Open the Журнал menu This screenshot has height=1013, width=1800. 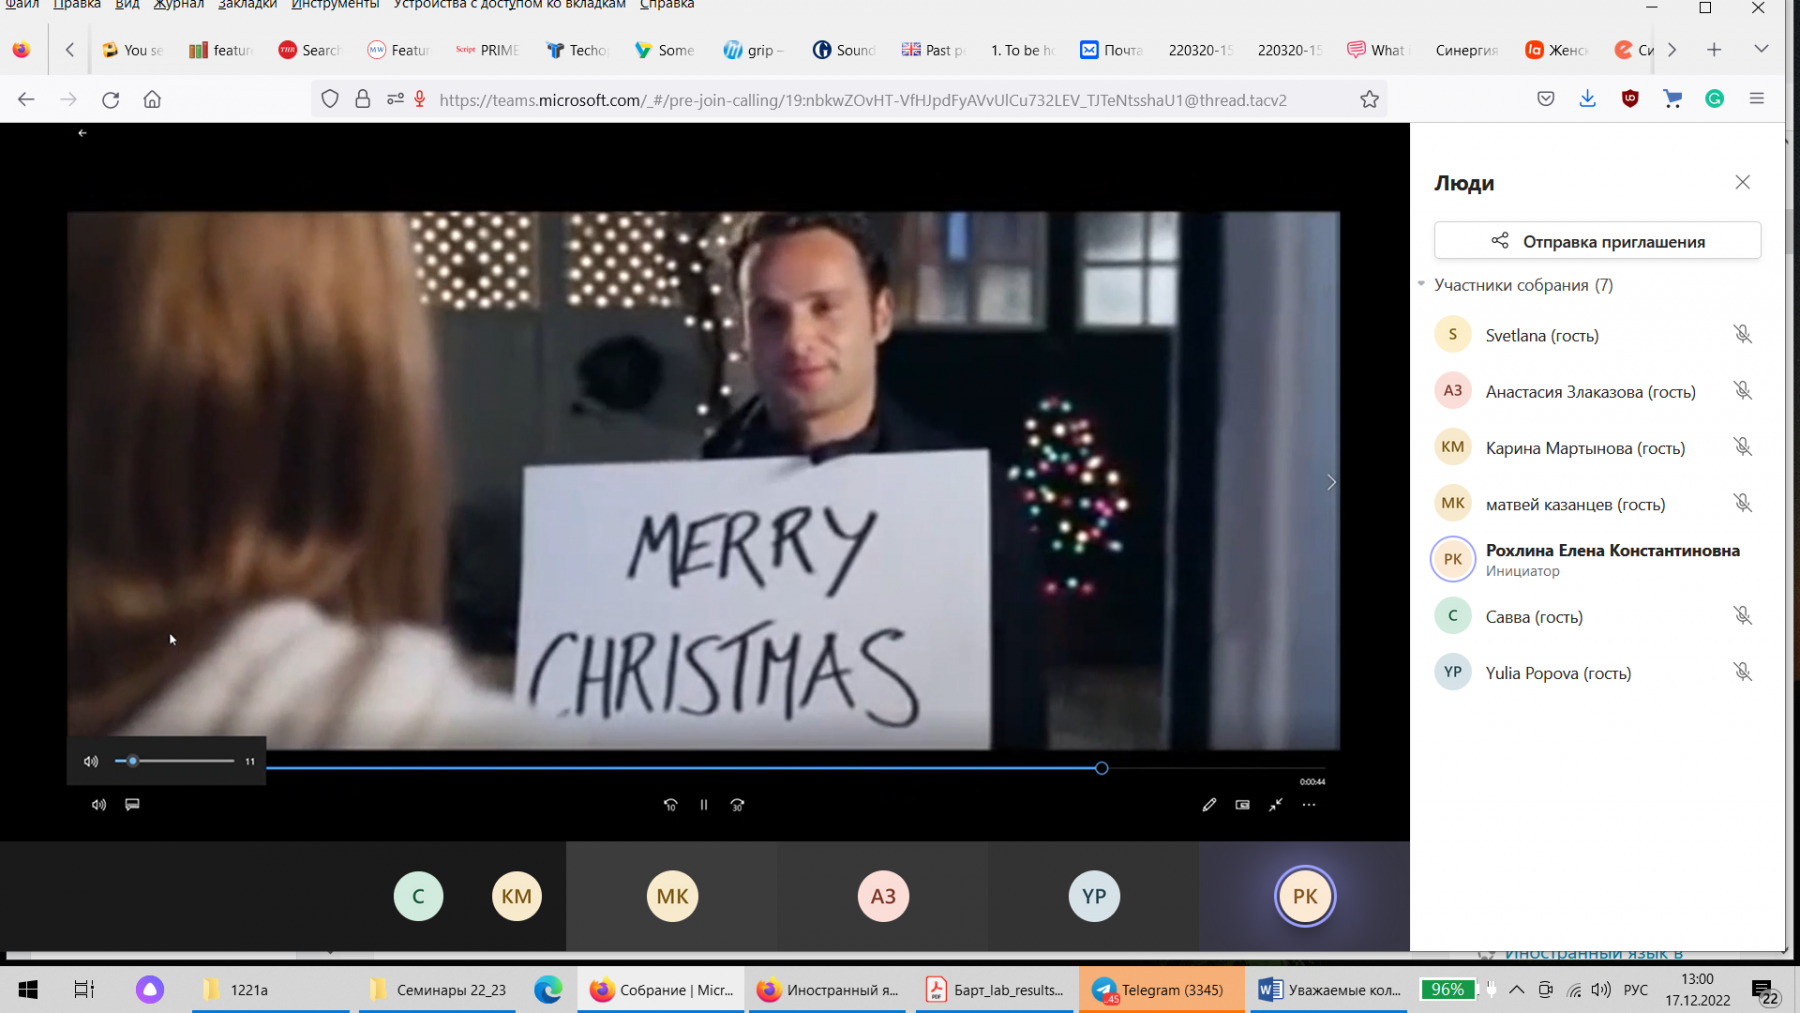179,5
